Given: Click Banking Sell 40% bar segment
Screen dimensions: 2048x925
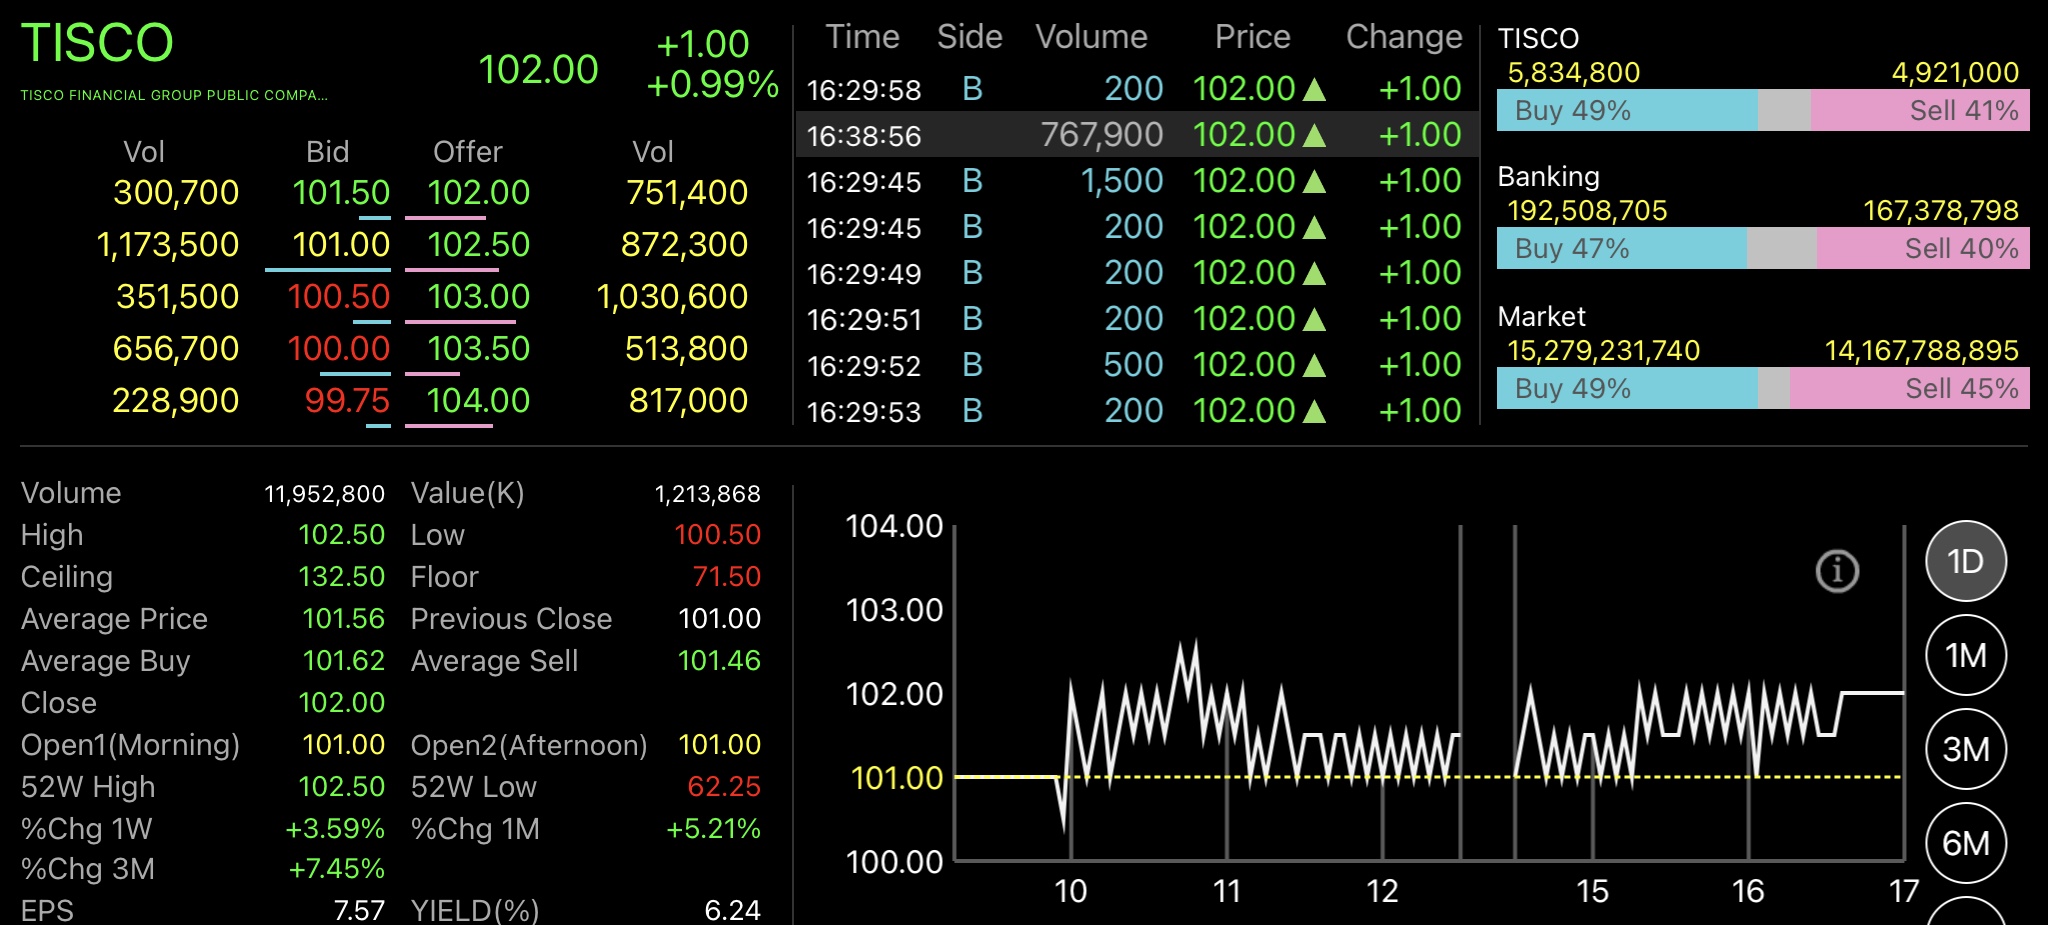Looking at the screenshot, I should point(1923,248).
